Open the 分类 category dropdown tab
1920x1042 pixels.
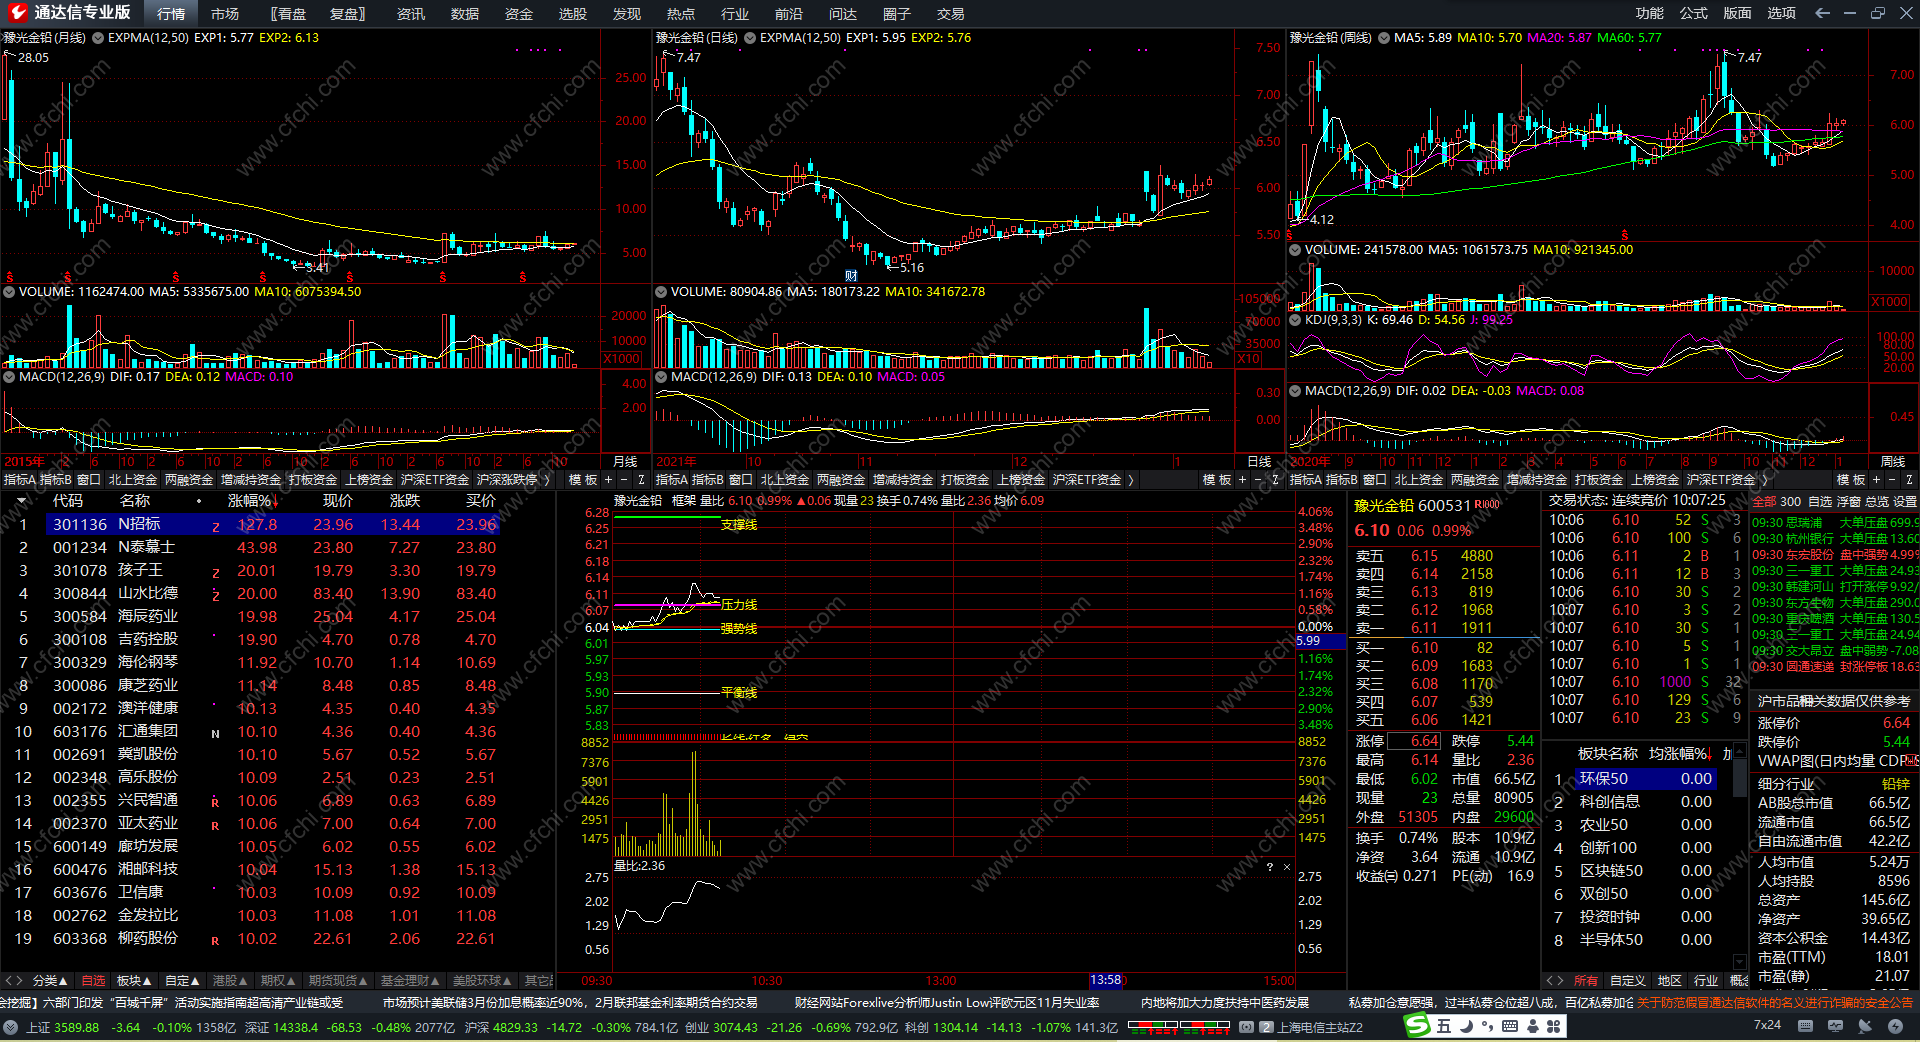click(50, 981)
